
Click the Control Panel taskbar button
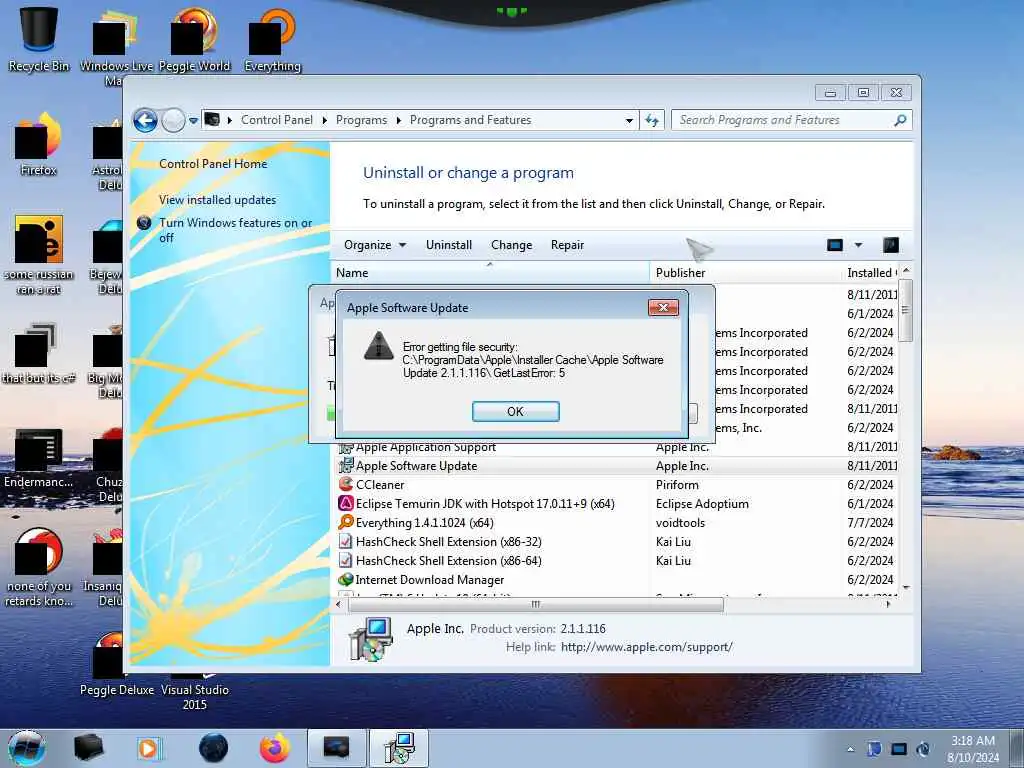click(336, 748)
